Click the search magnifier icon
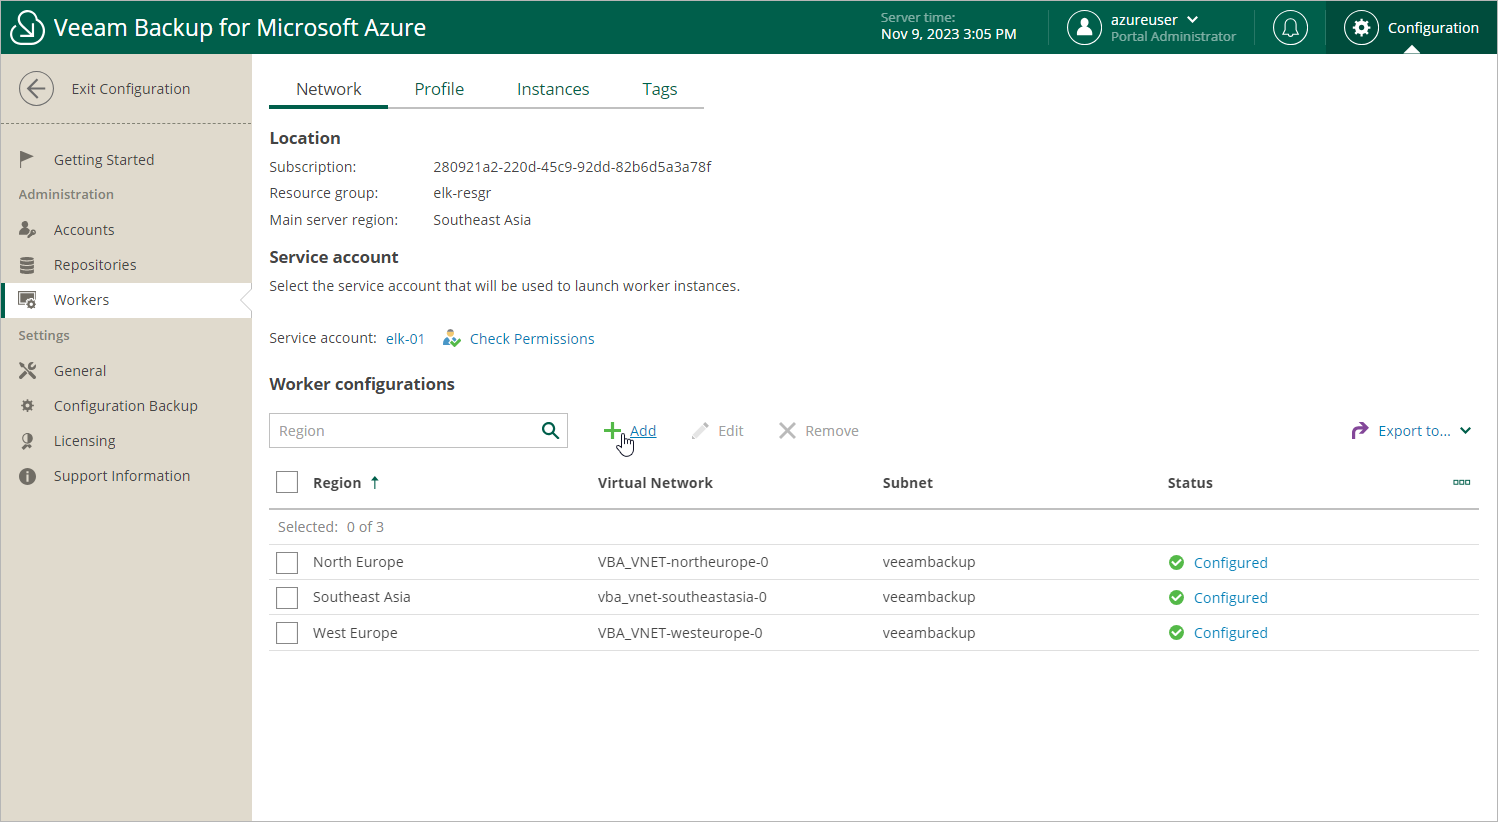This screenshot has height=822, width=1498. (x=550, y=430)
